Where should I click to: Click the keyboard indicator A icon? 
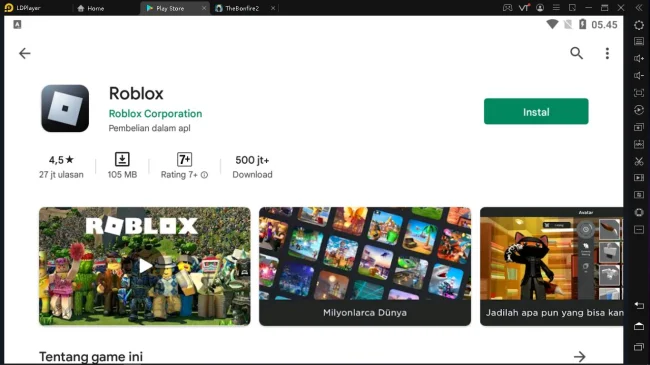(17, 24)
